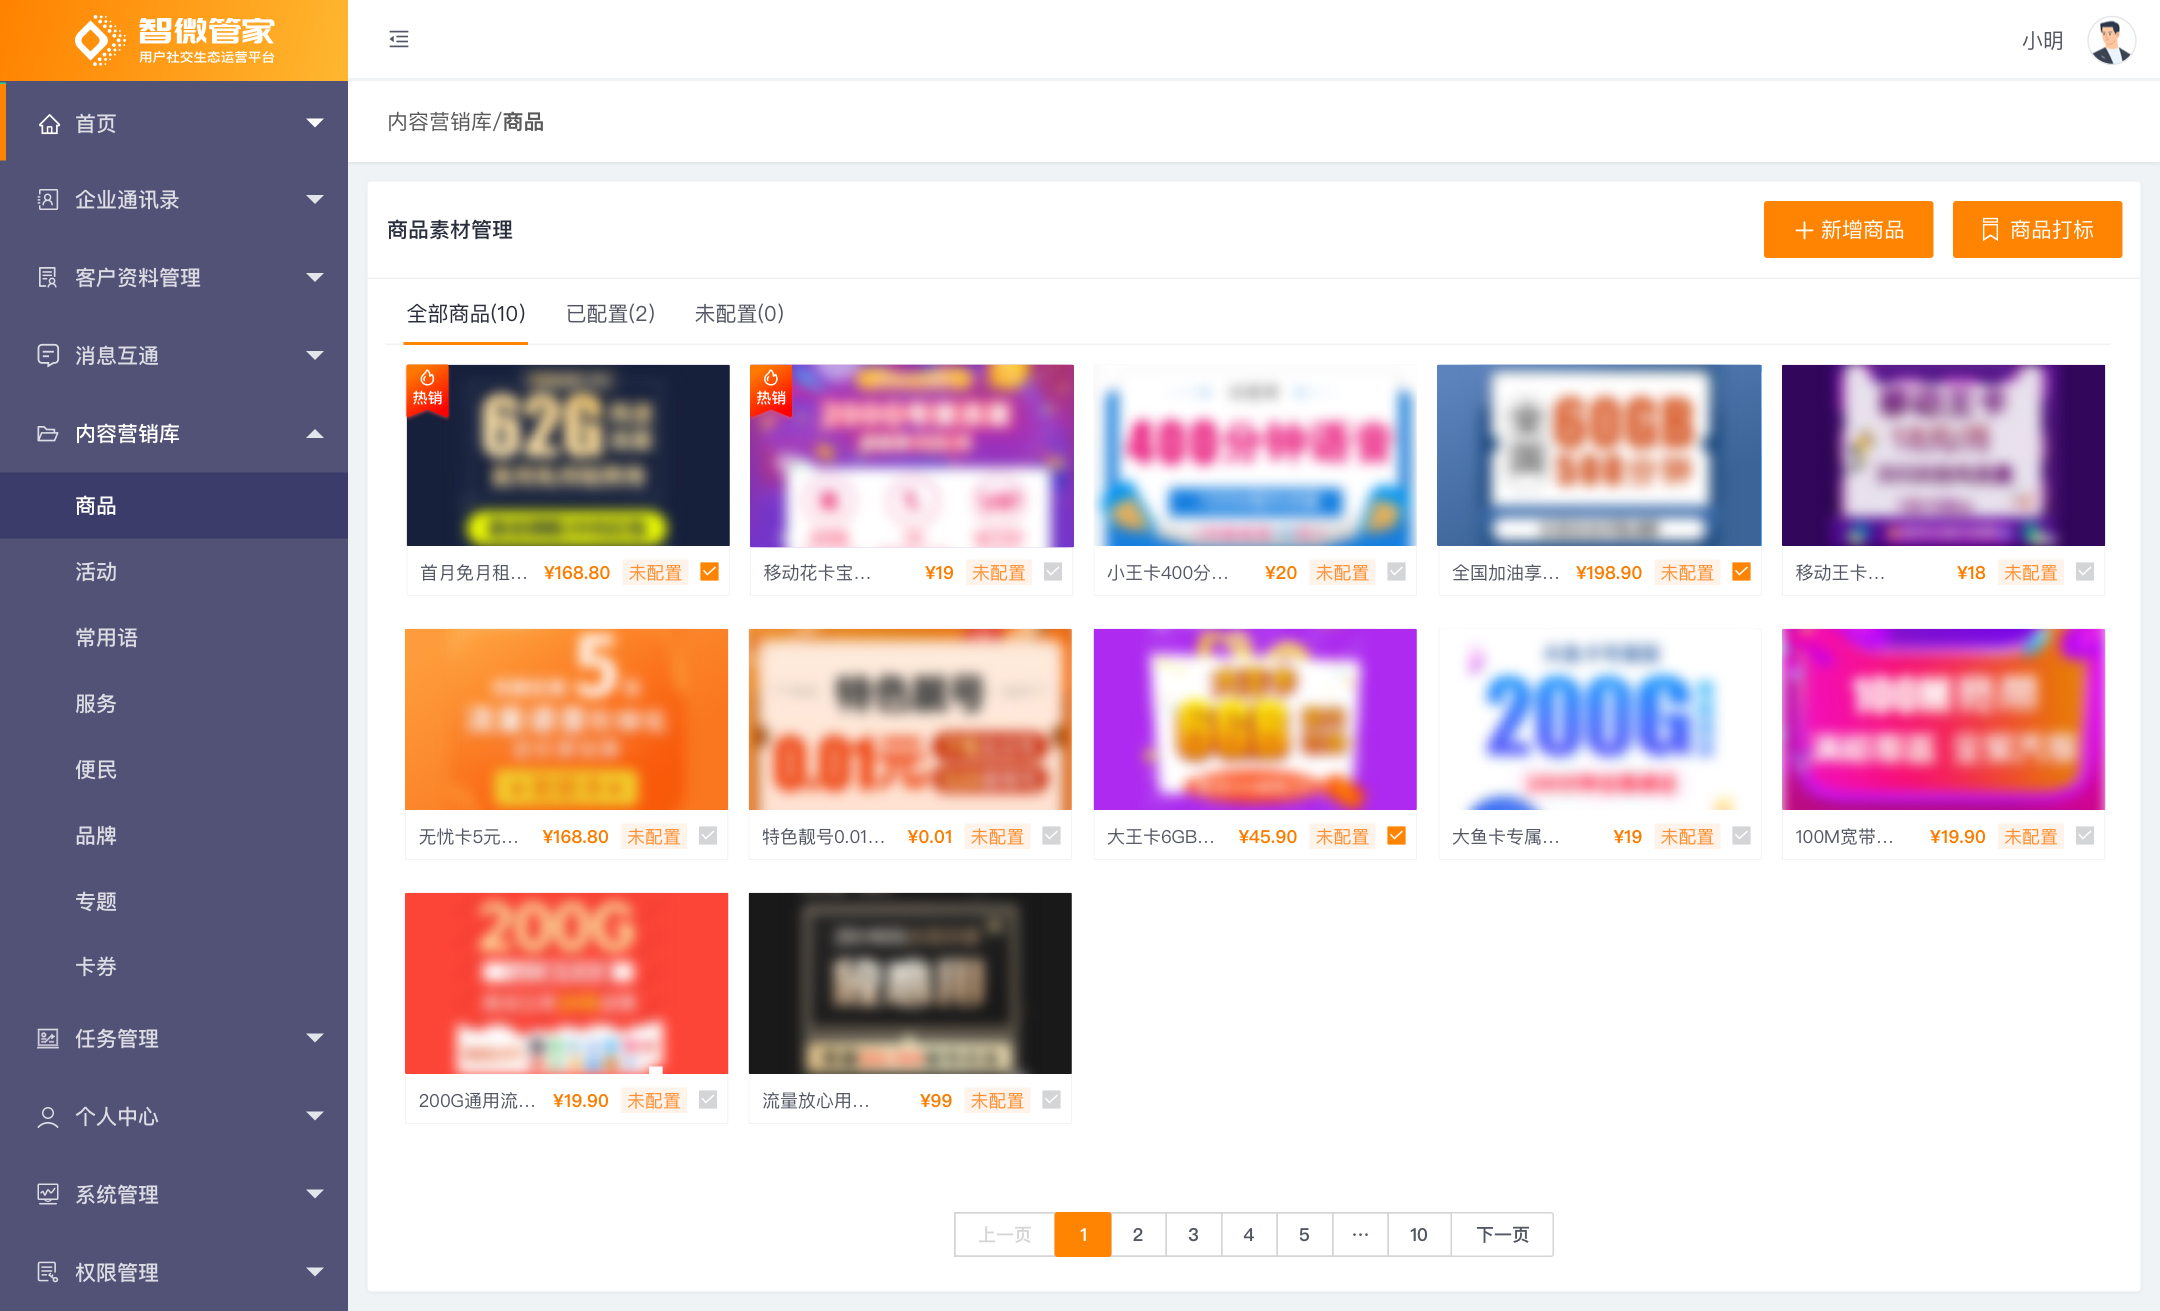
Task: Select the 任务管理 sidebar icon
Action: click(48, 1039)
